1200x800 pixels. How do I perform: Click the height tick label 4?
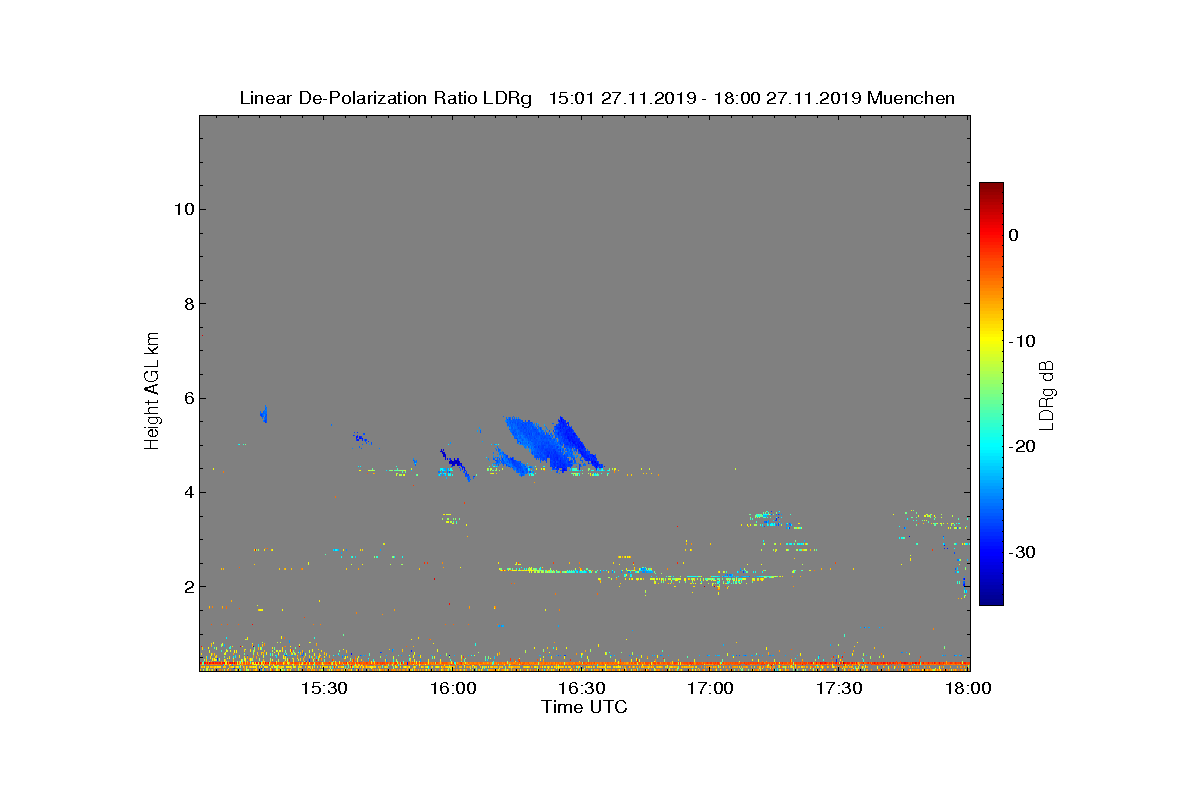tap(187, 492)
